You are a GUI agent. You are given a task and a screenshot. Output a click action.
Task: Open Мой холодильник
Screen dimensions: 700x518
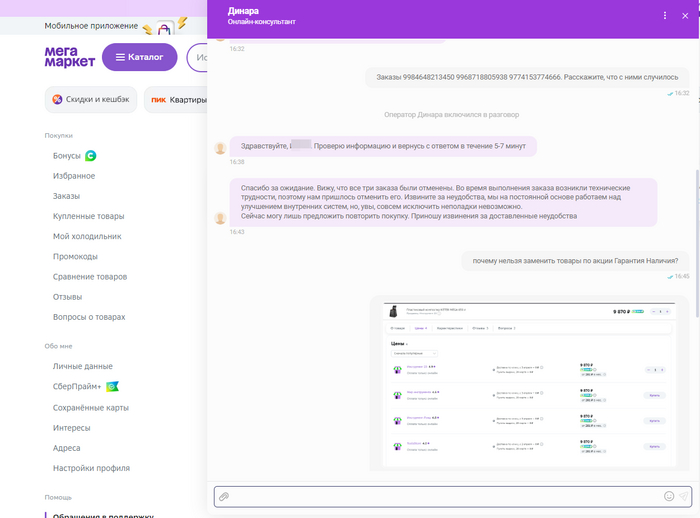87,236
